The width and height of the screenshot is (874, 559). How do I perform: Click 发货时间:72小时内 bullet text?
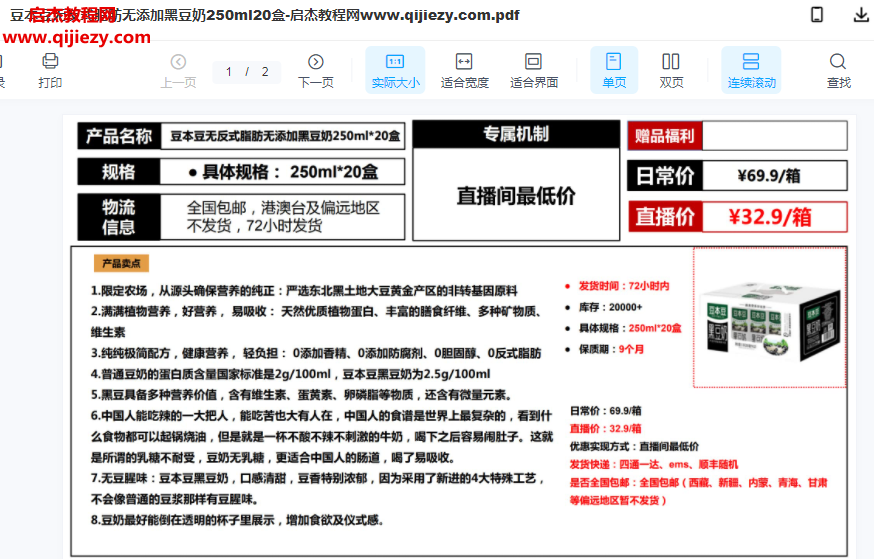623,286
